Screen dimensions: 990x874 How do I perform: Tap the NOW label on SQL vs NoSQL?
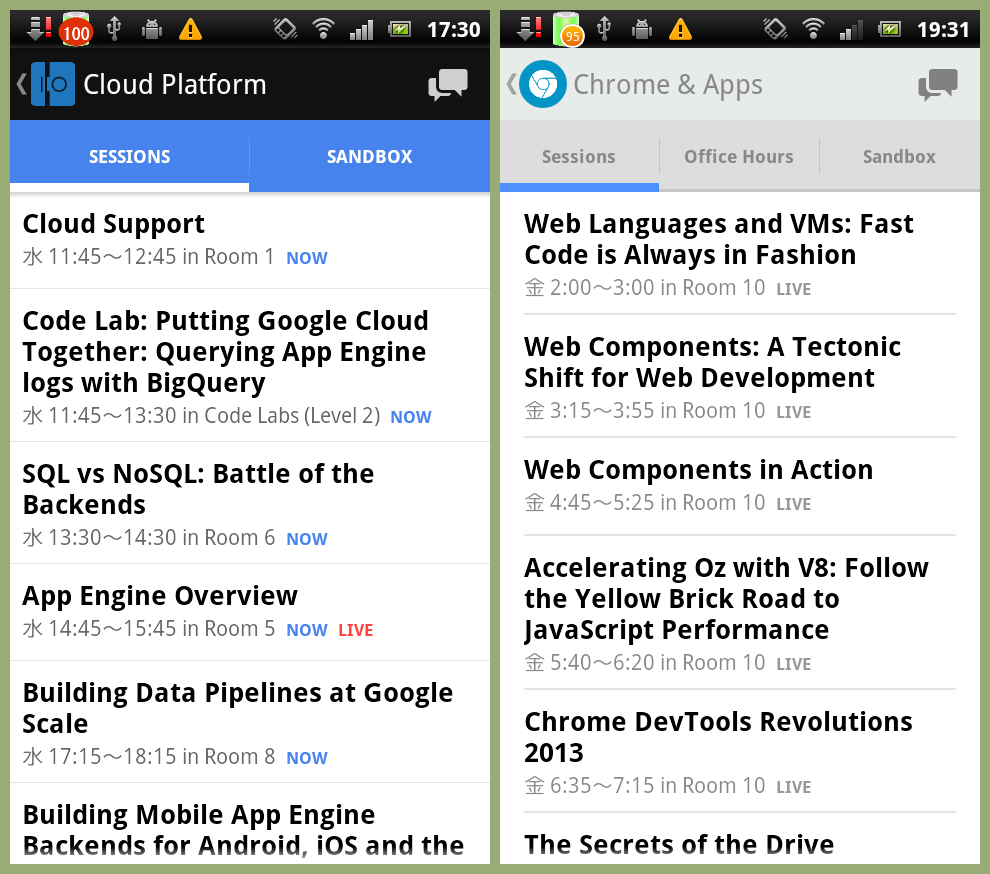coord(307,539)
